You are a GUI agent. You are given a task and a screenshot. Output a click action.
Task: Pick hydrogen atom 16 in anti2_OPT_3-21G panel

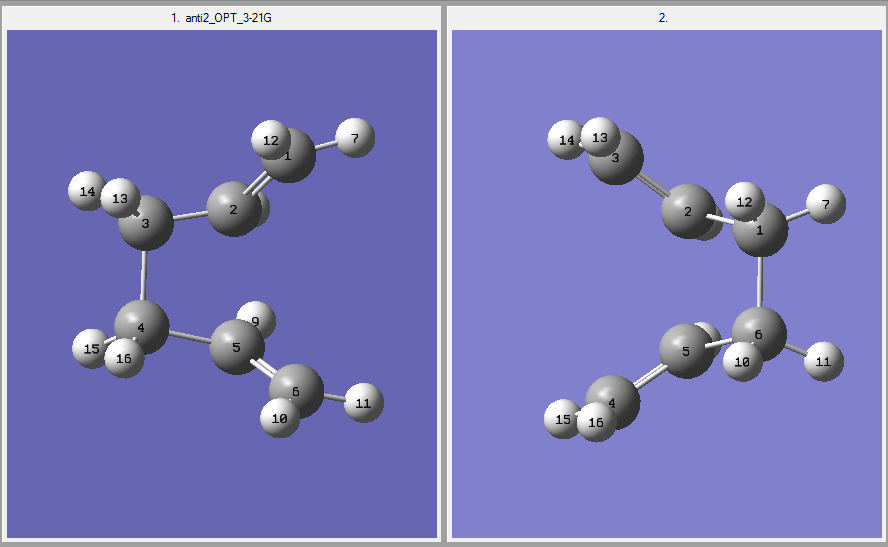pos(124,358)
